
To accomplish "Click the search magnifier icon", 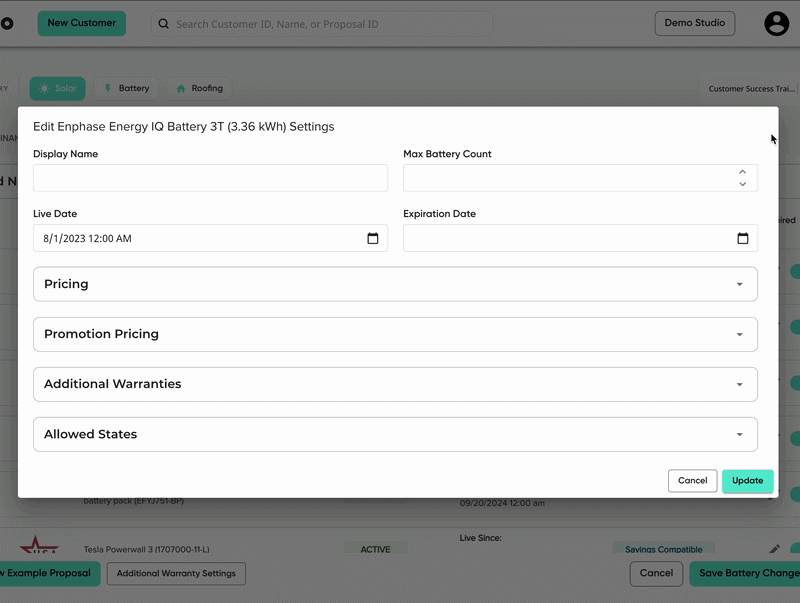I will click(x=163, y=24).
